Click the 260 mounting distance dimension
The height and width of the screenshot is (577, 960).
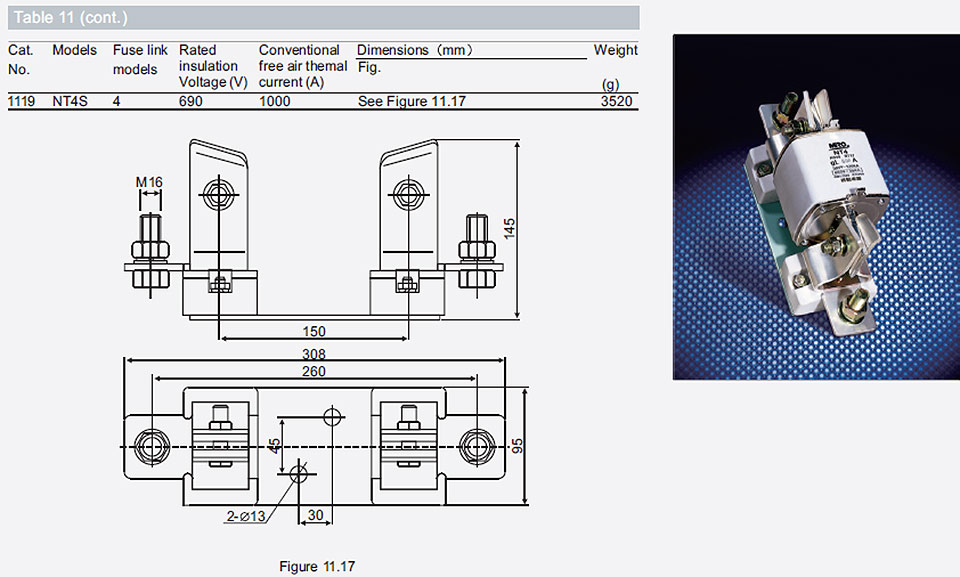[313, 371]
